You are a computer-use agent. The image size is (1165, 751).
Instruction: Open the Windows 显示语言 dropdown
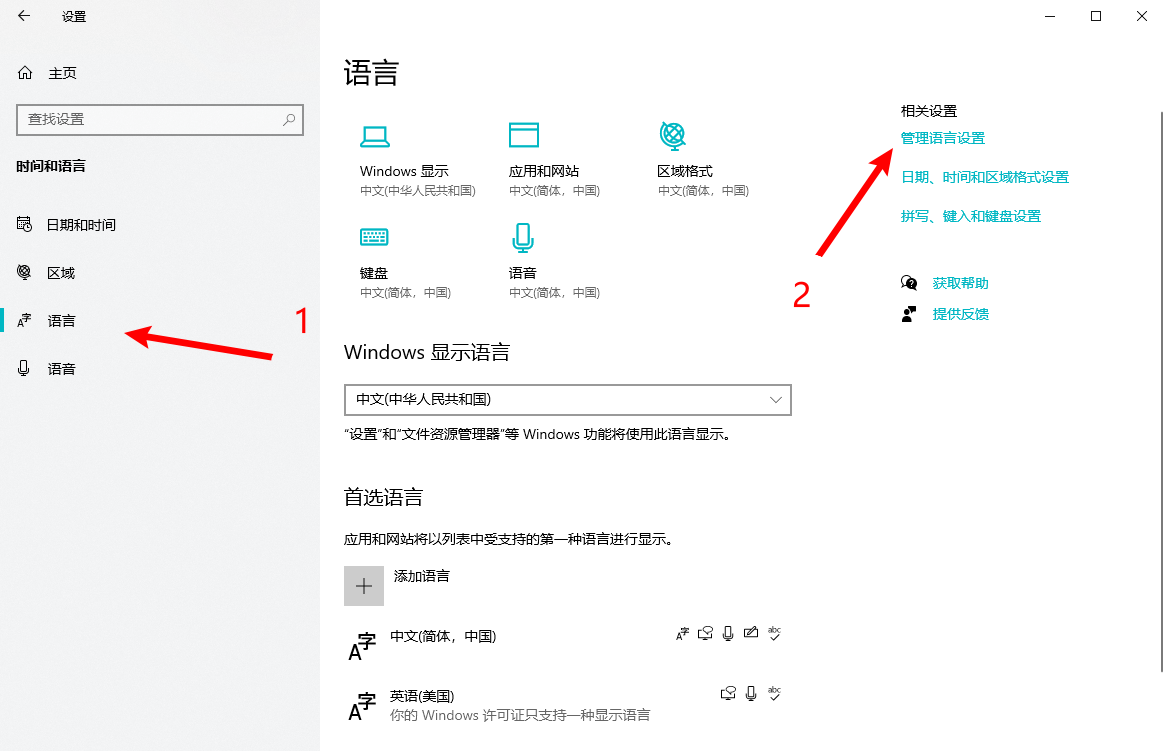click(567, 400)
